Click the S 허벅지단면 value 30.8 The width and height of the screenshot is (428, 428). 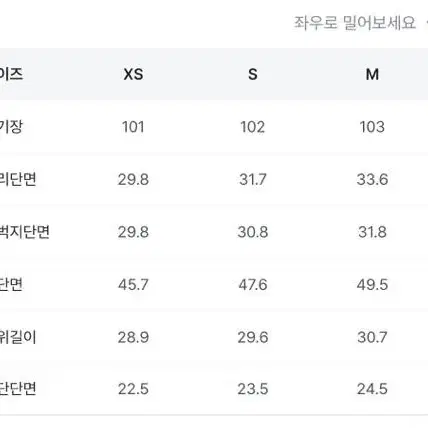(x=253, y=232)
